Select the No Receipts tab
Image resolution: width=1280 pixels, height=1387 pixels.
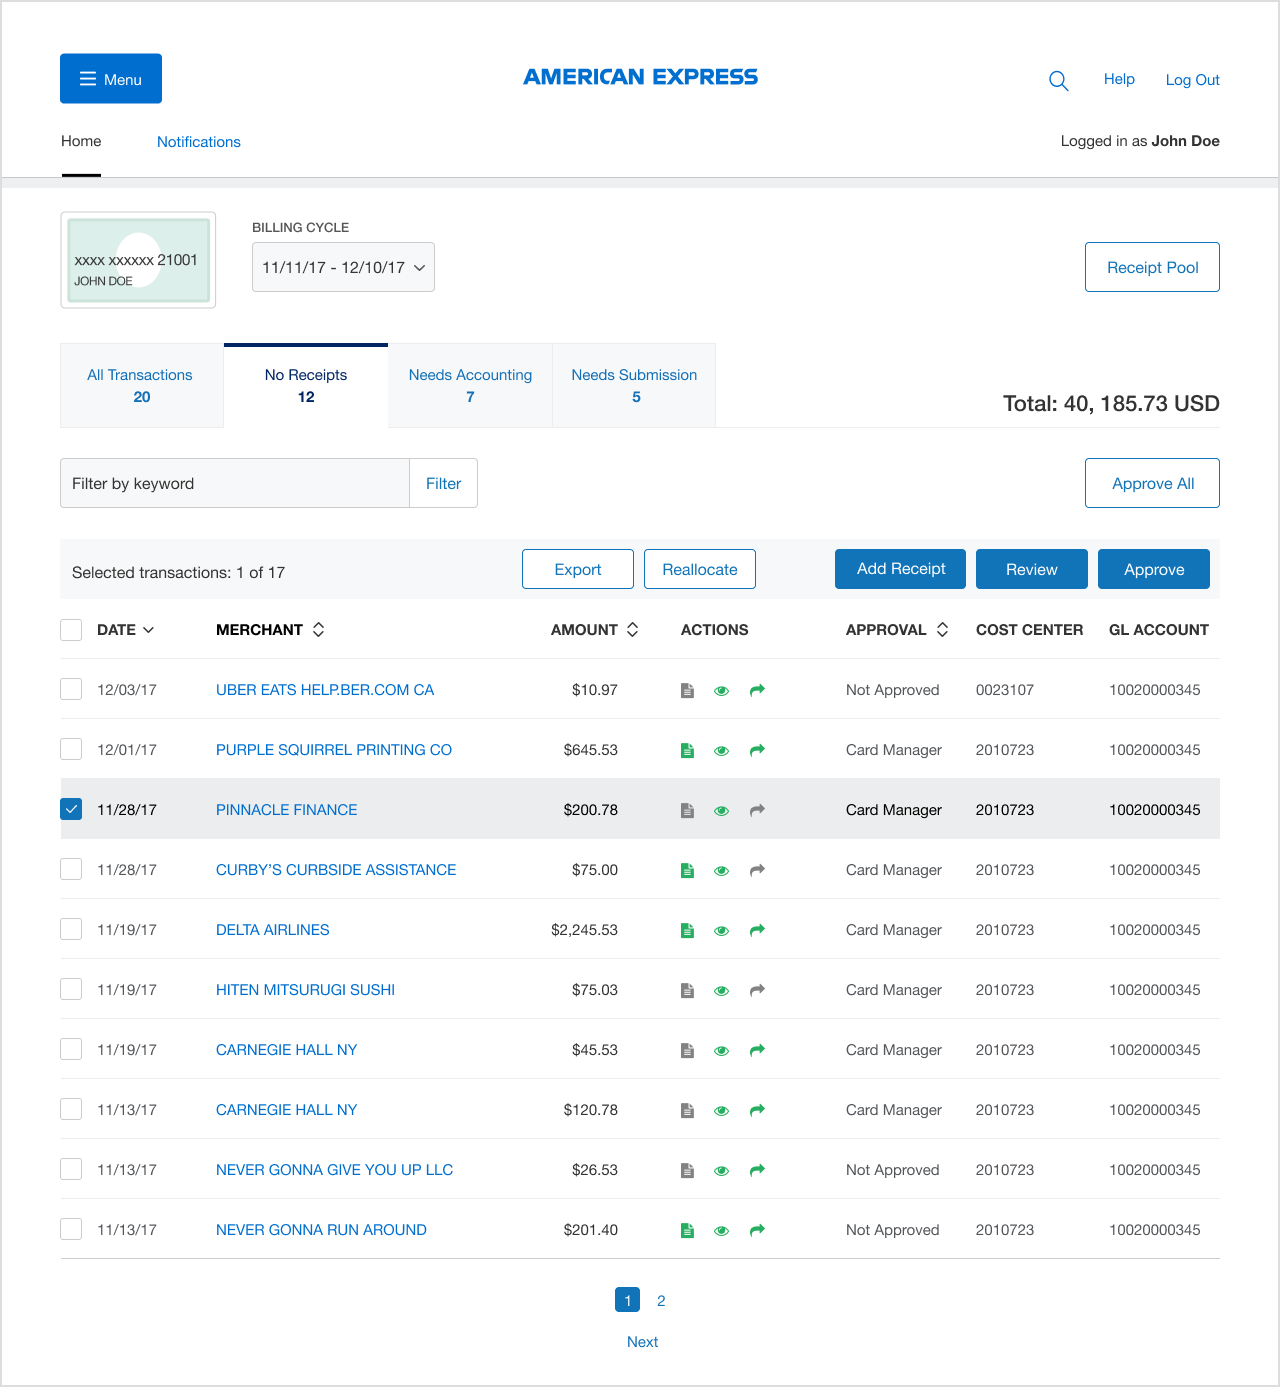[306, 386]
